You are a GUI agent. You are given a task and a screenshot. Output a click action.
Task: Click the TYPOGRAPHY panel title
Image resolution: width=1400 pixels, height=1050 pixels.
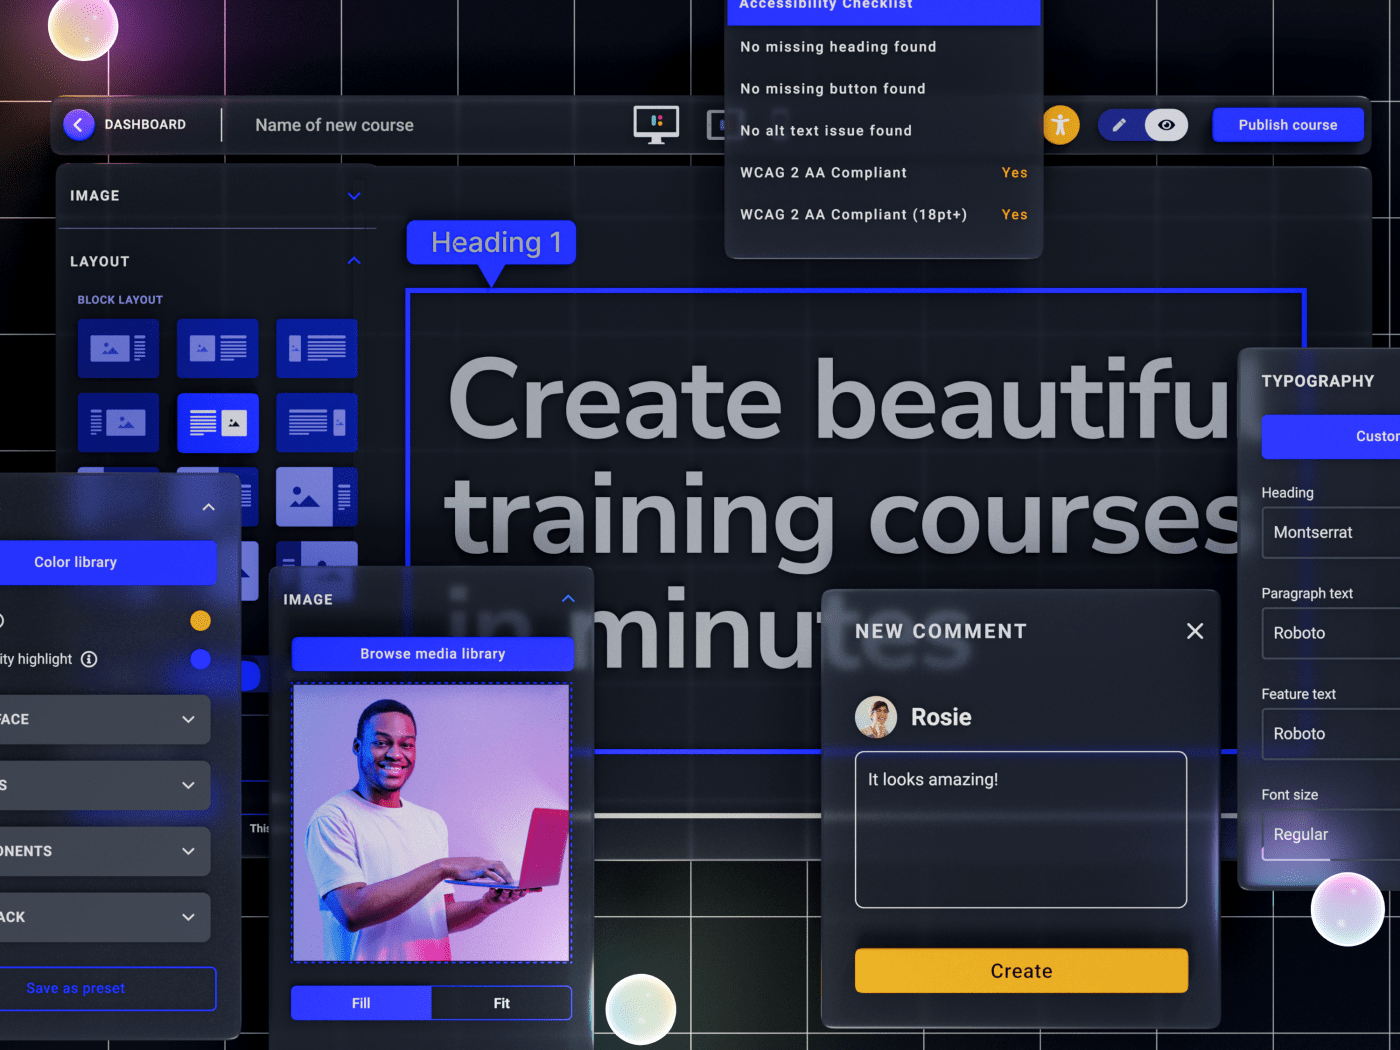[x=1318, y=381]
